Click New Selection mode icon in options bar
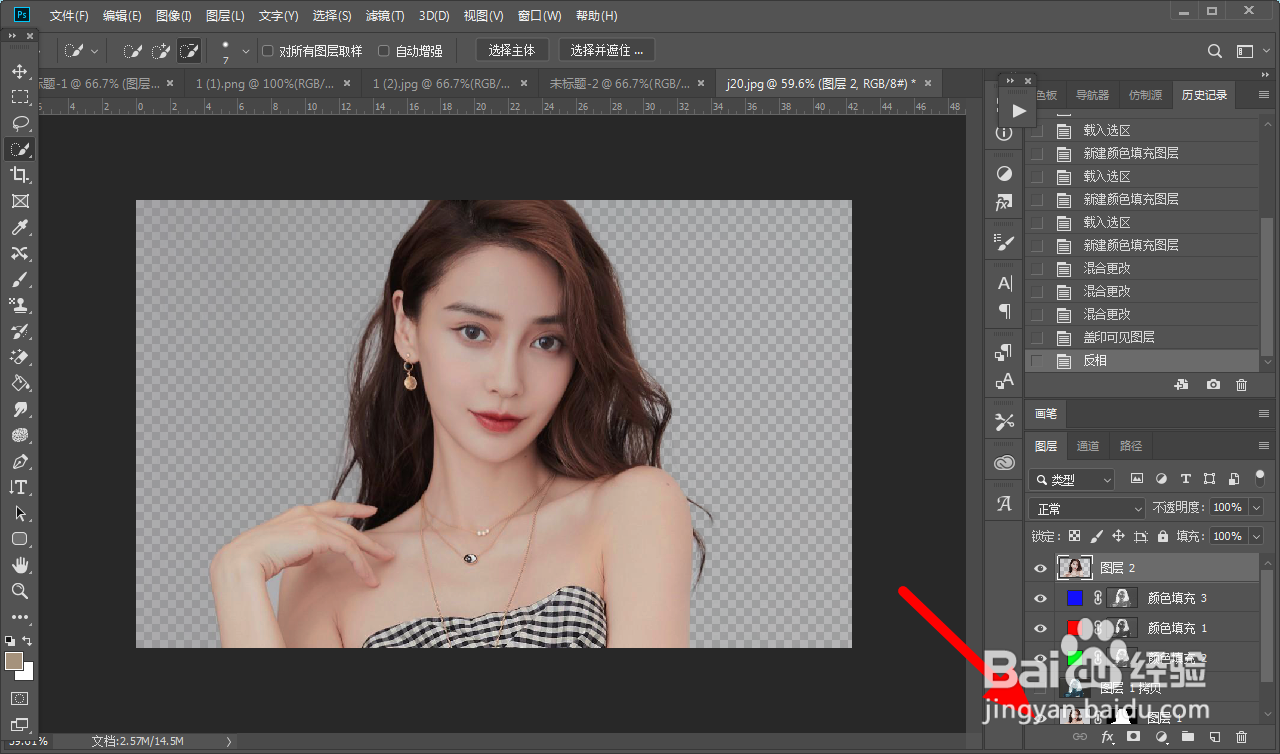1280x754 pixels. click(x=133, y=50)
